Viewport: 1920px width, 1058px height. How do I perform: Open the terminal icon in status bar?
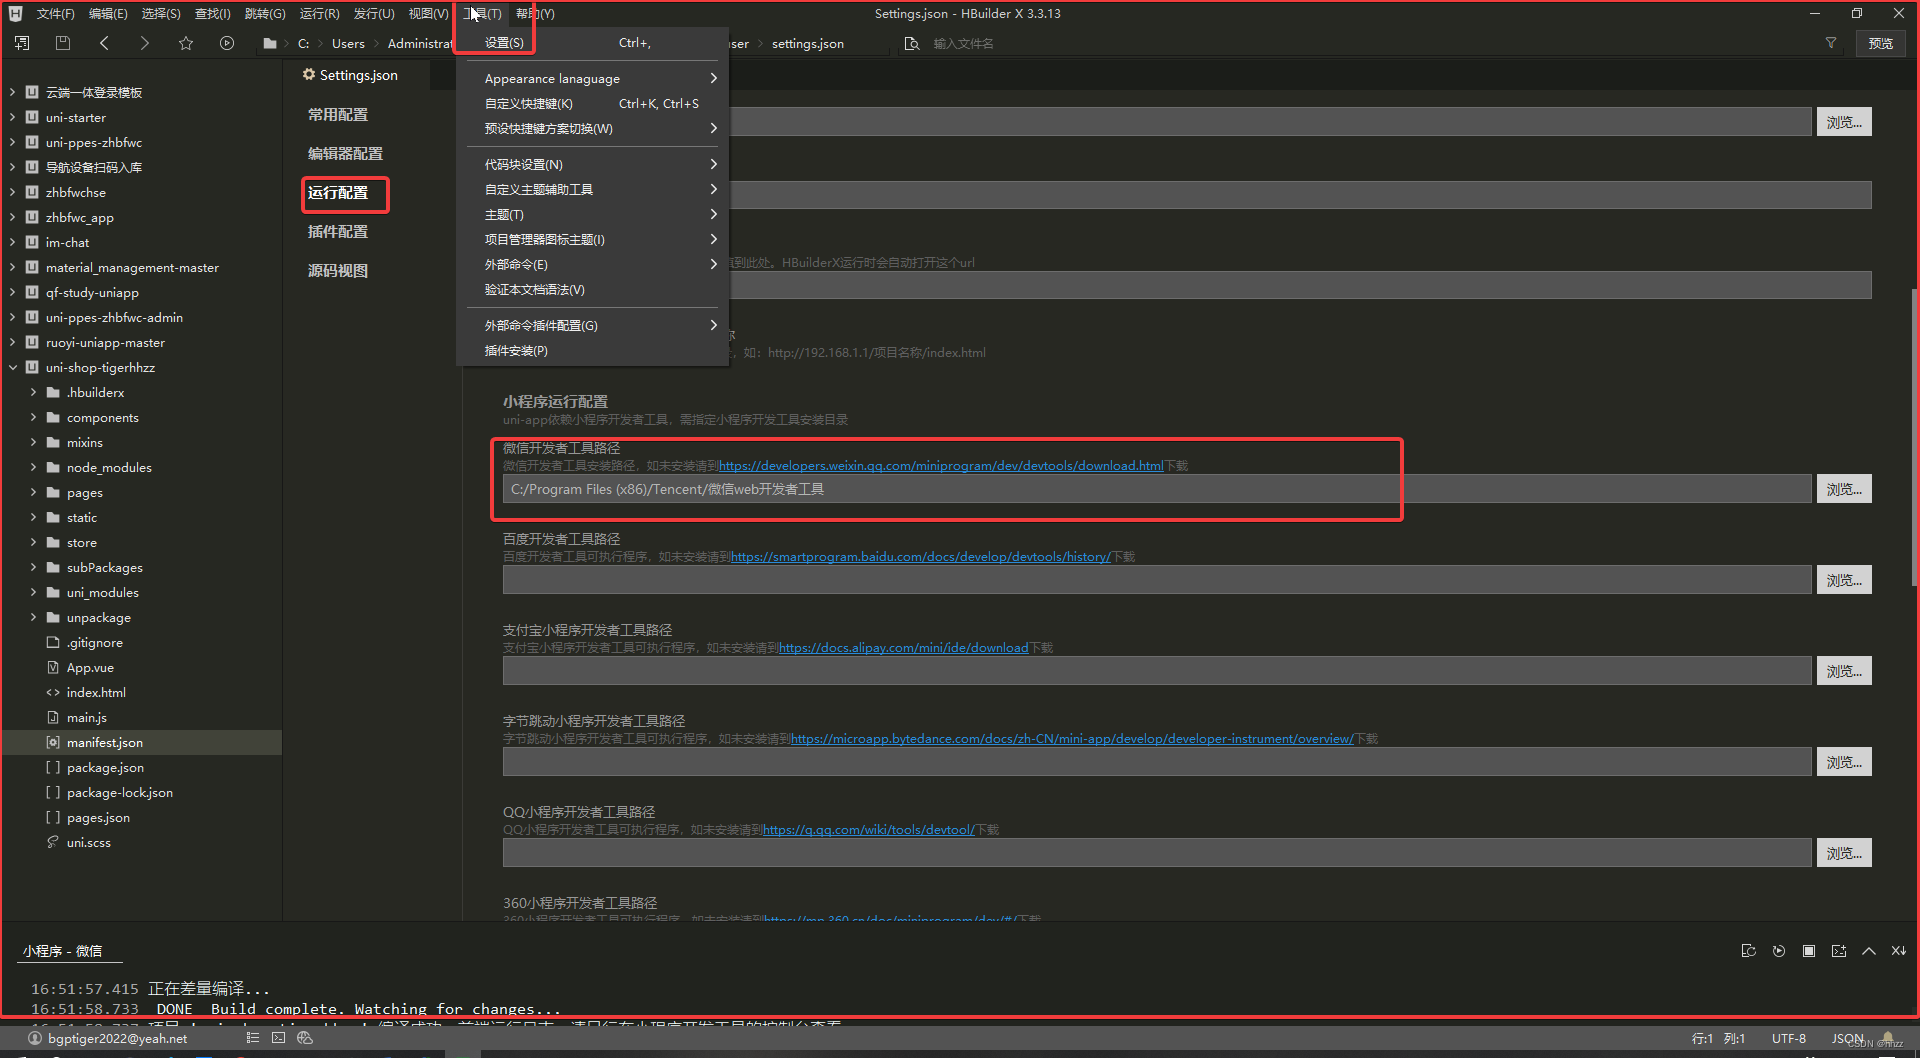point(278,1038)
